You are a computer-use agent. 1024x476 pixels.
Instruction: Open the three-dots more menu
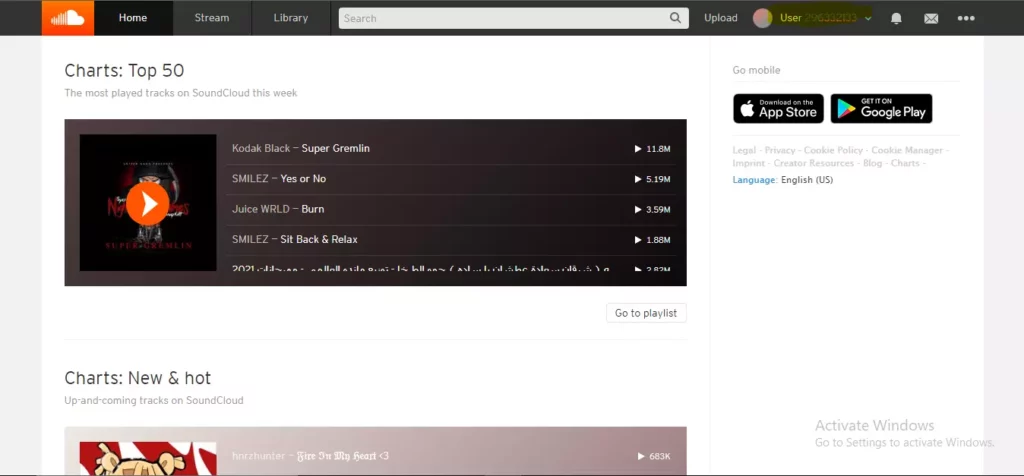point(966,18)
